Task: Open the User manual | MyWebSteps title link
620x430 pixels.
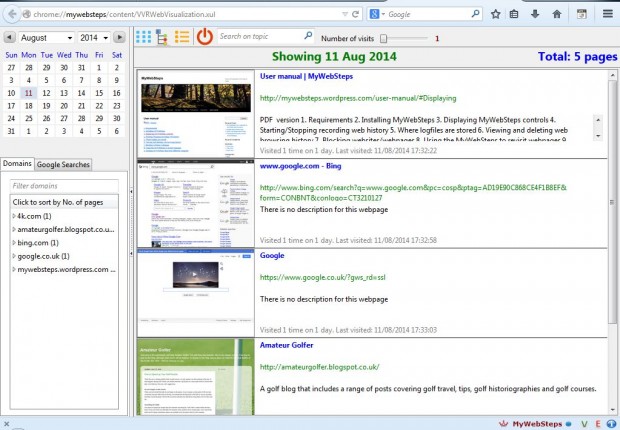Action: coord(306,76)
